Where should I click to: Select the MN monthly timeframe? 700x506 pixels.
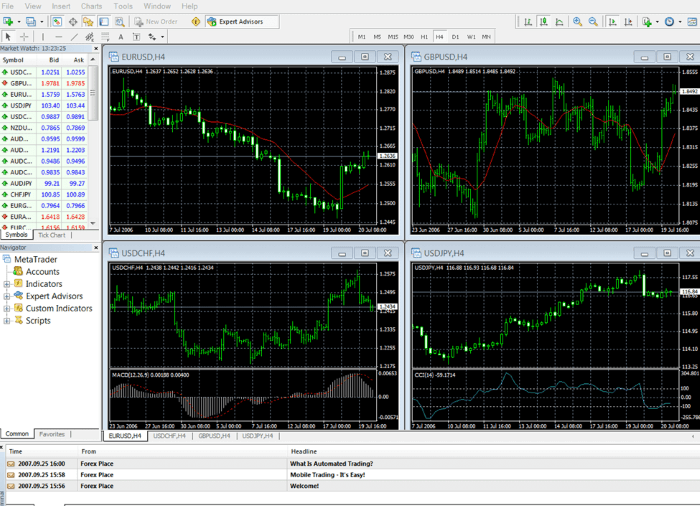coord(486,37)
